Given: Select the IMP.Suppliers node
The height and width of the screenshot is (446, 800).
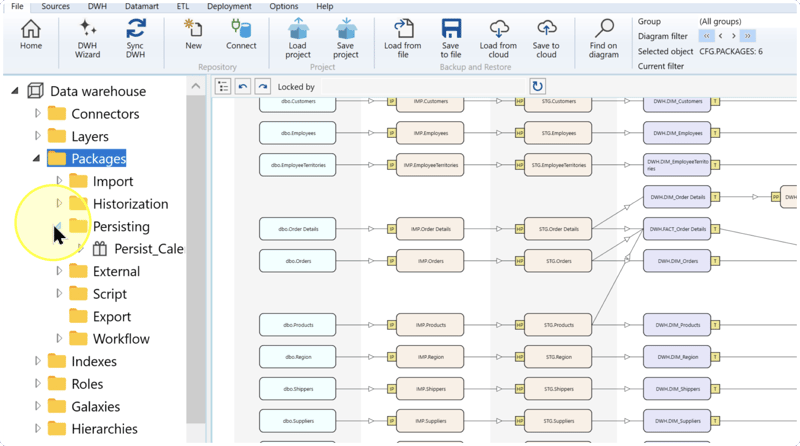Looking at the screenshot, I should point(430,421).
